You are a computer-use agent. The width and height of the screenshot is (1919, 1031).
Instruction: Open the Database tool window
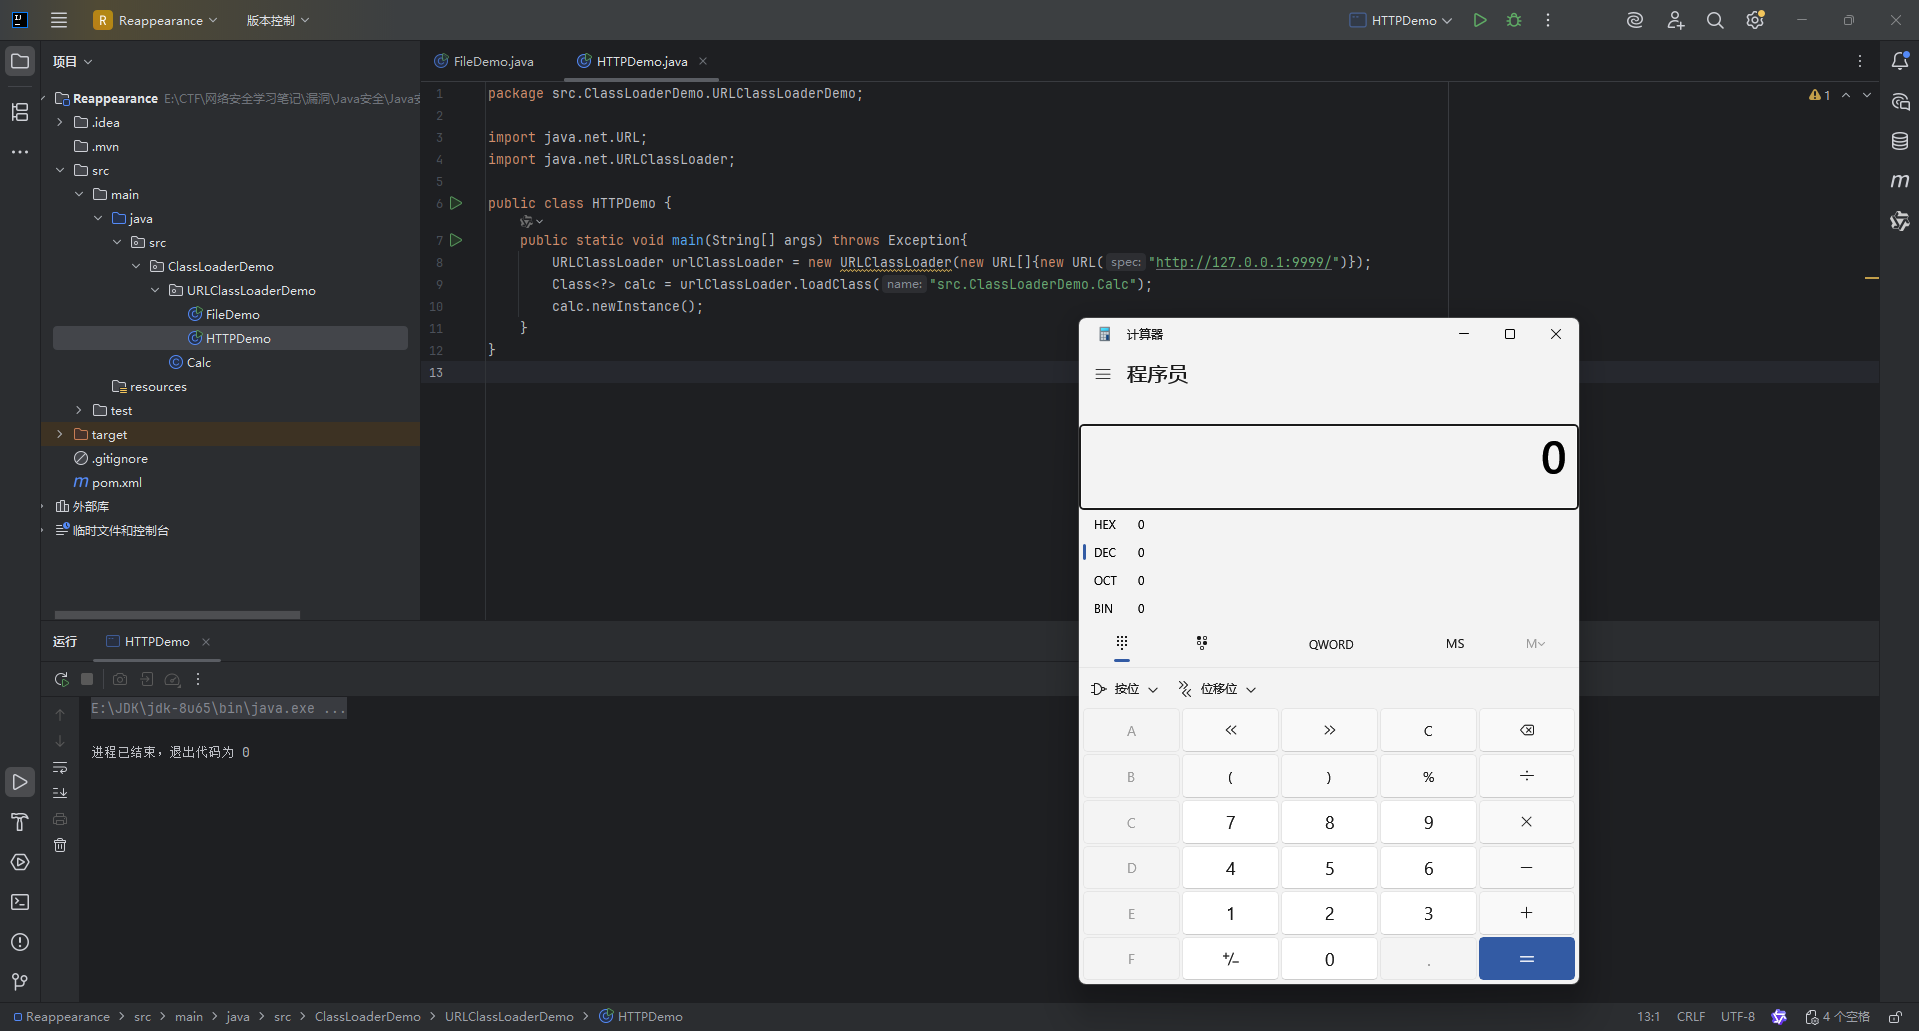[1900, 141]
